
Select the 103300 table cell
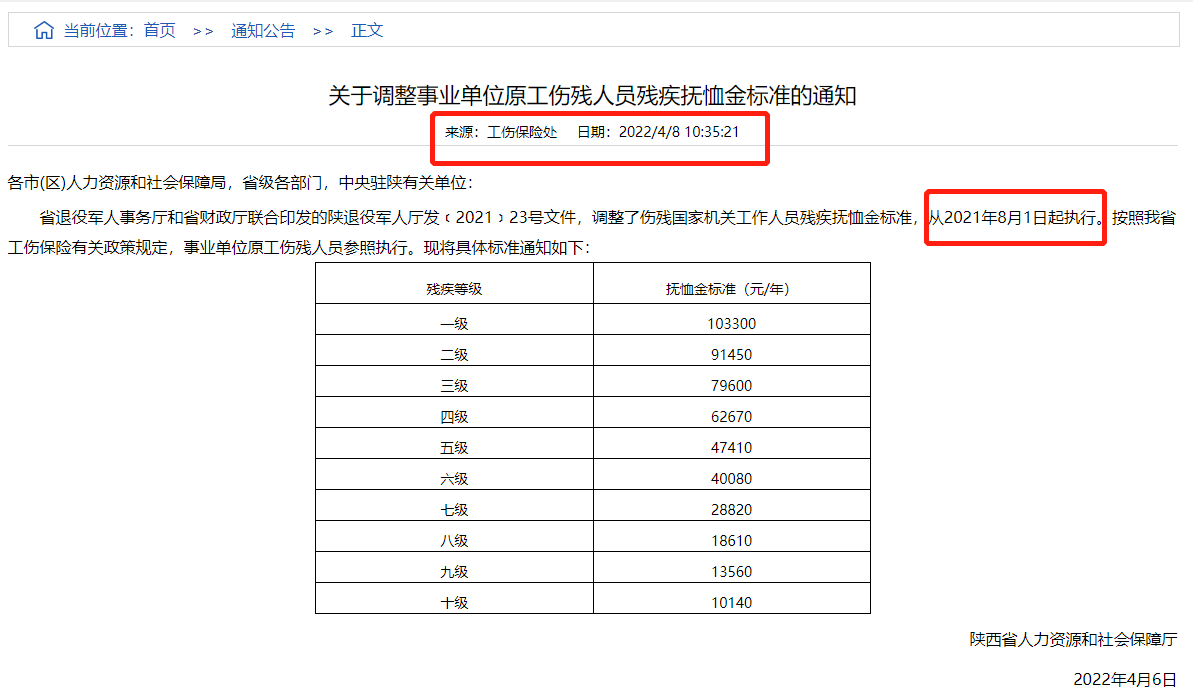point(732,320)
